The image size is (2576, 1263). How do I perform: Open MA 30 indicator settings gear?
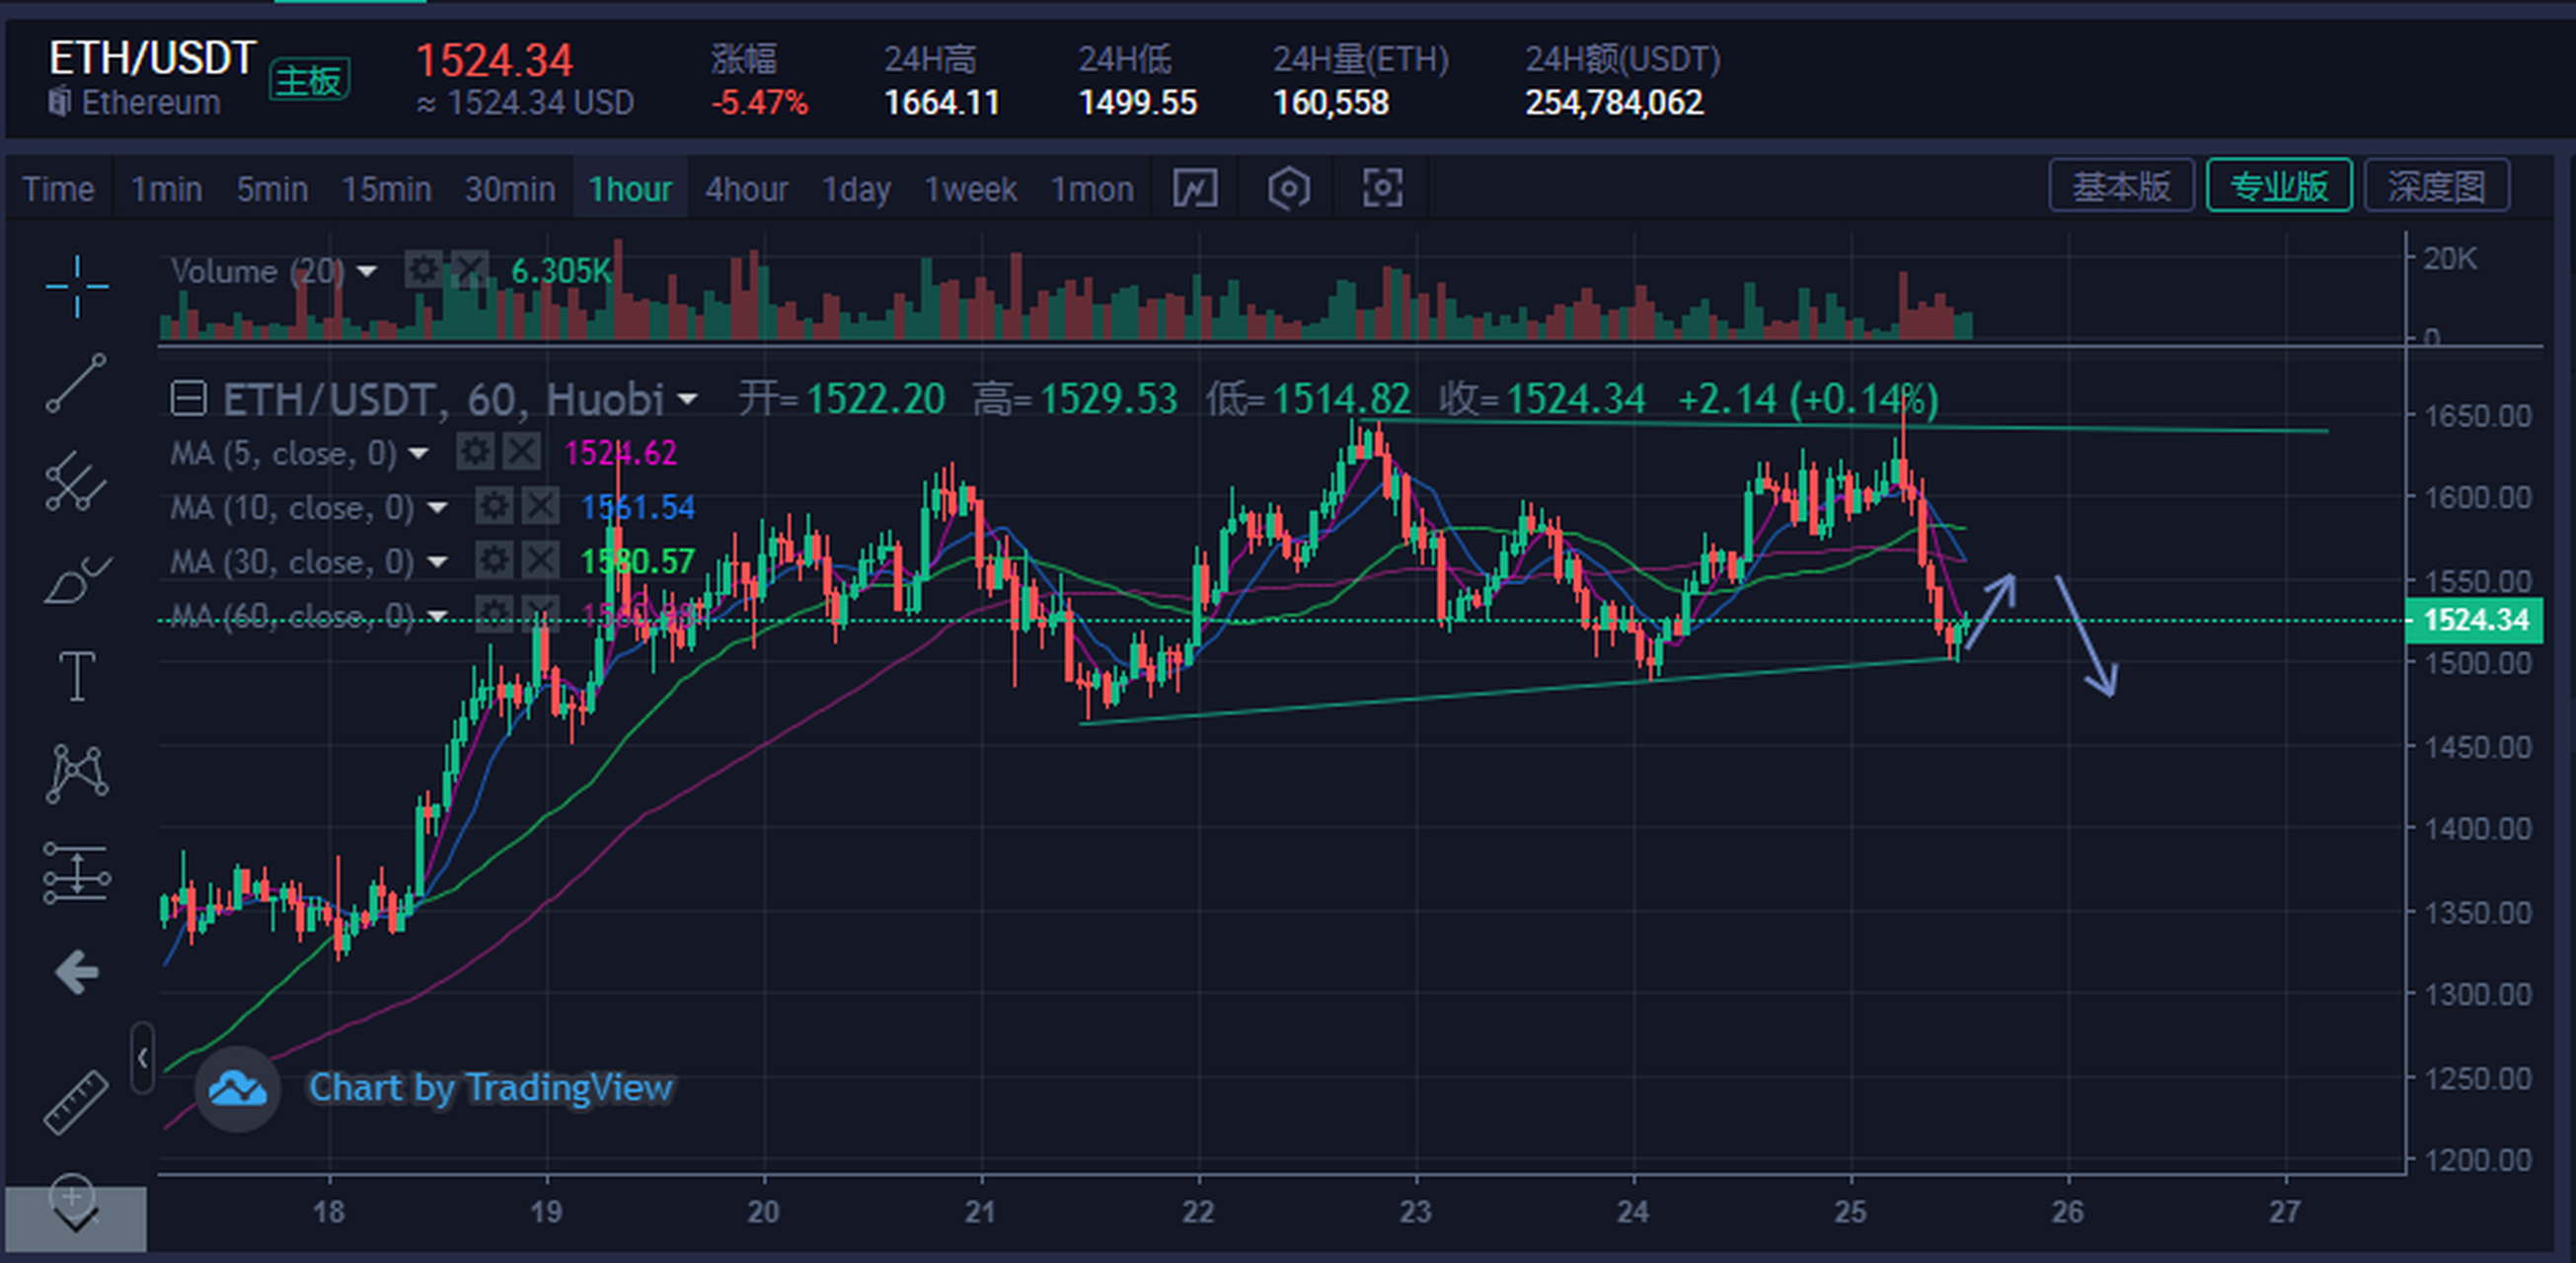[x=493, y=560]
